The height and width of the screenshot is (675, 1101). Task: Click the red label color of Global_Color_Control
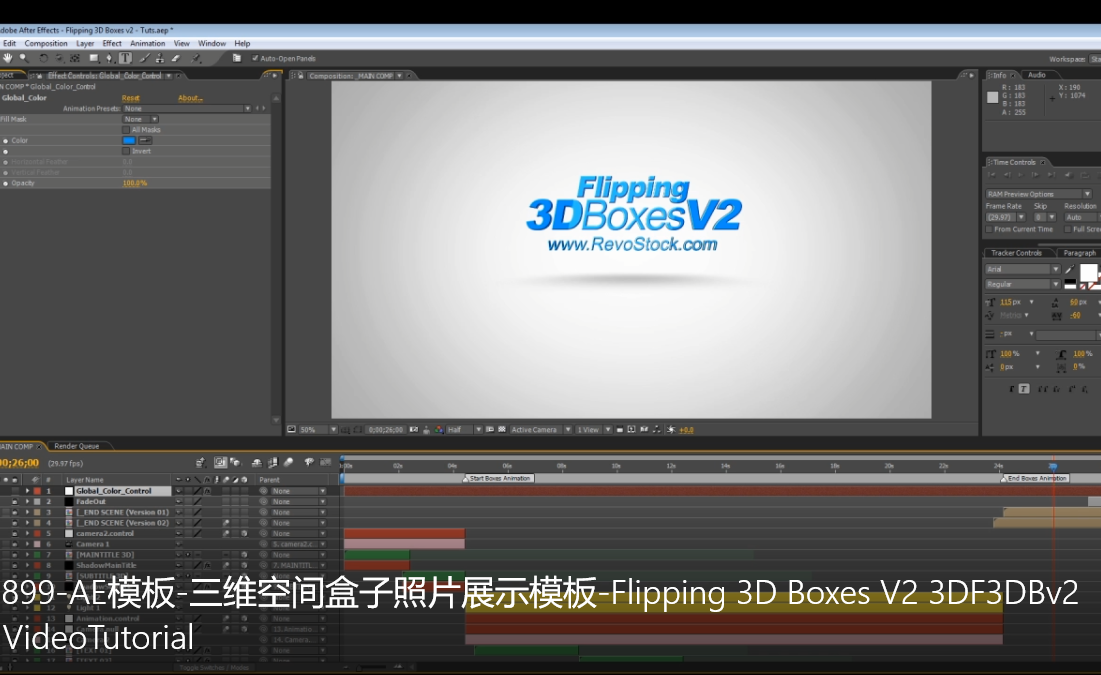37,491
